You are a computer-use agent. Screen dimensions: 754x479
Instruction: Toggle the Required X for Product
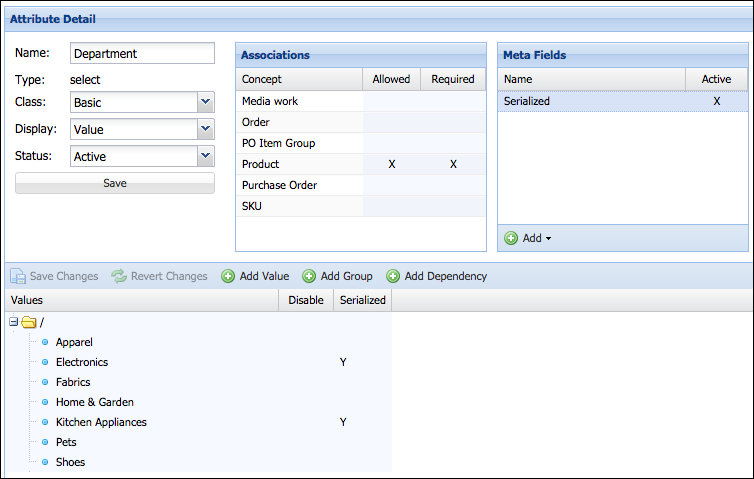453,164
